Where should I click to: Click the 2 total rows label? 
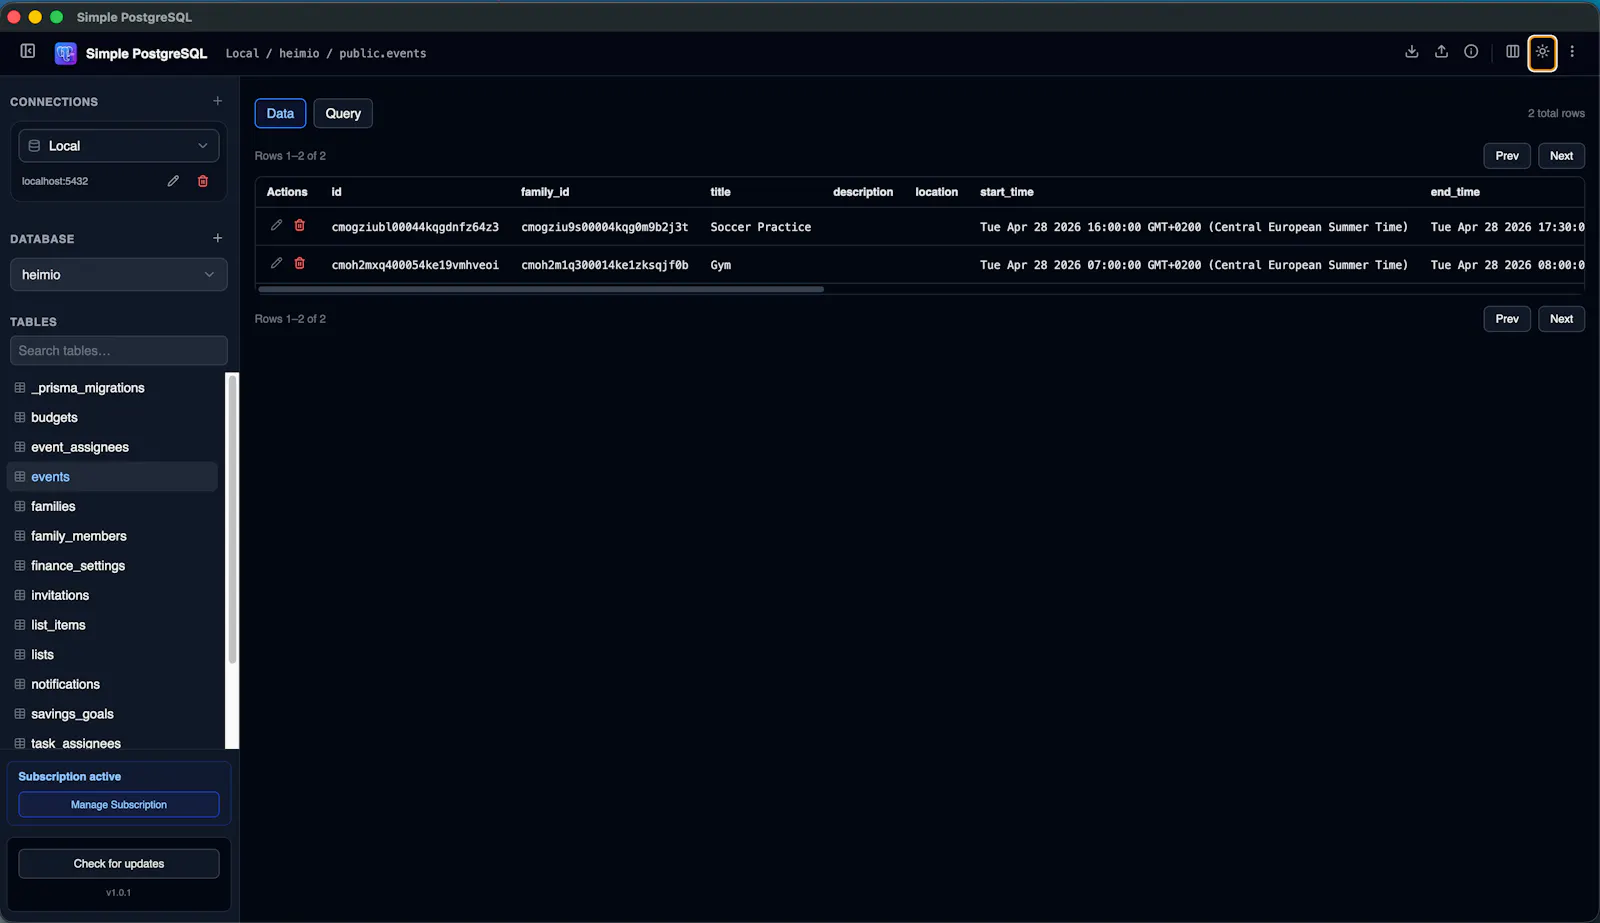coord(1556,113)
